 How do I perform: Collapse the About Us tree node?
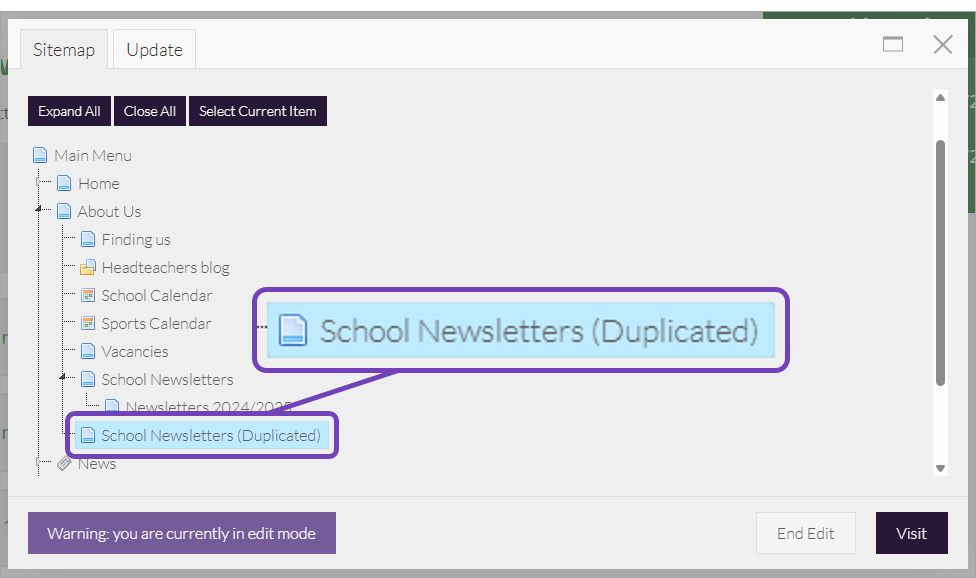tap(39, 210)
